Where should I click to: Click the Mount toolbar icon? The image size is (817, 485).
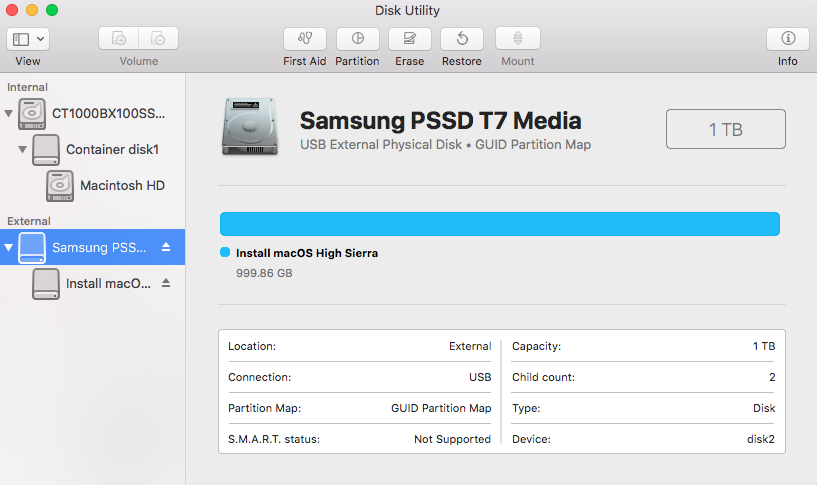[517, 39]
